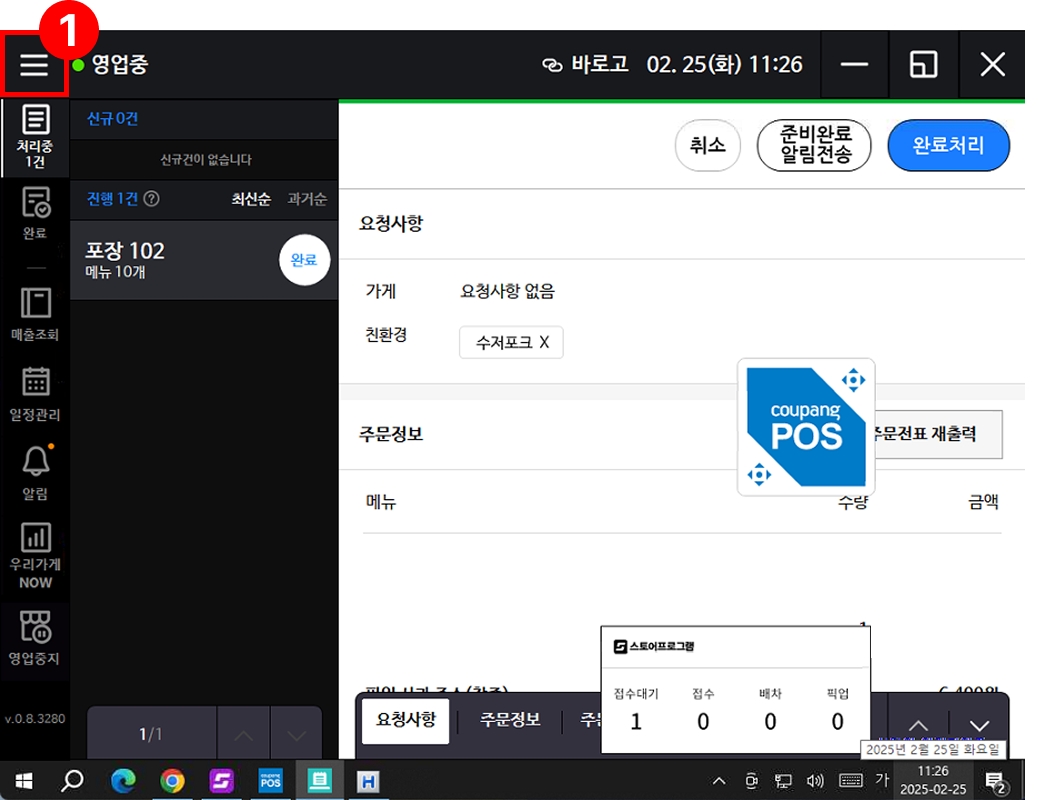Click the help icon next to 진행 1건

click(x=151, y=199)
